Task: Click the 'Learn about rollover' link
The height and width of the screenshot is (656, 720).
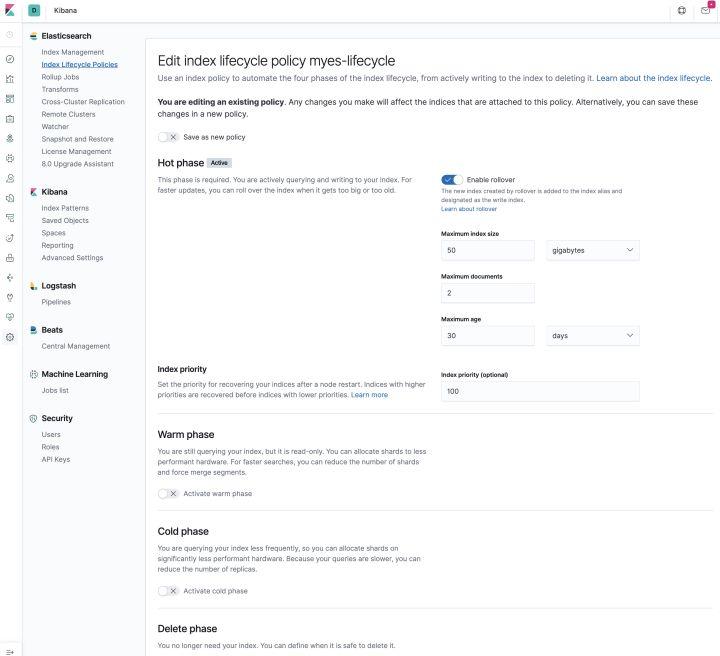Action: [x=468, y=210]
